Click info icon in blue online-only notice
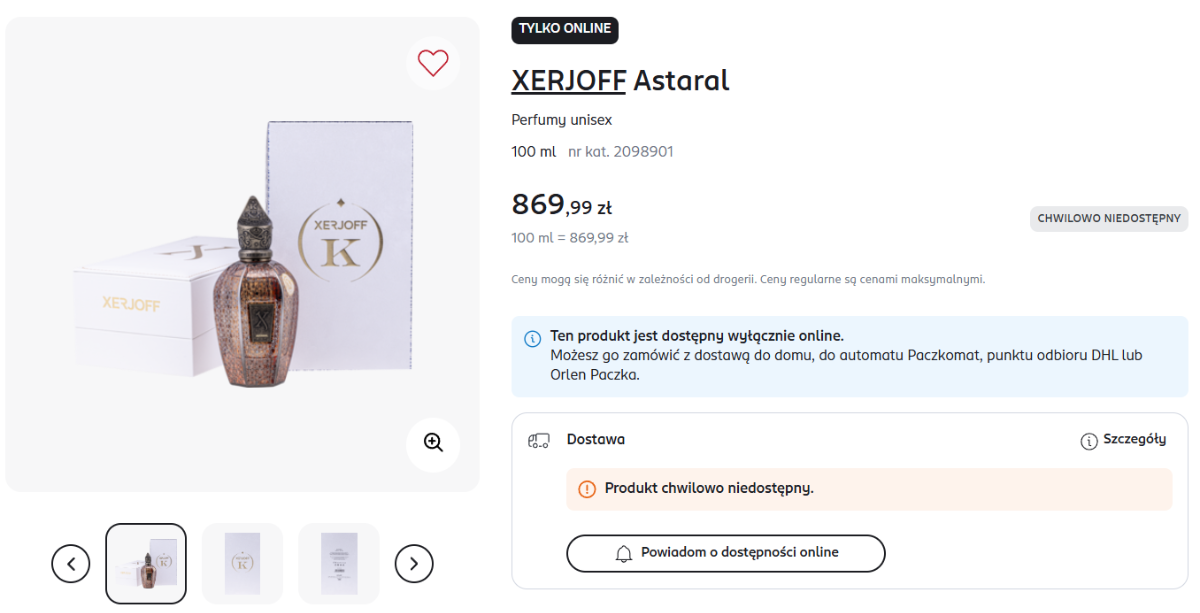This screenshot has height=613, width=1200. (x=532, y=338)
